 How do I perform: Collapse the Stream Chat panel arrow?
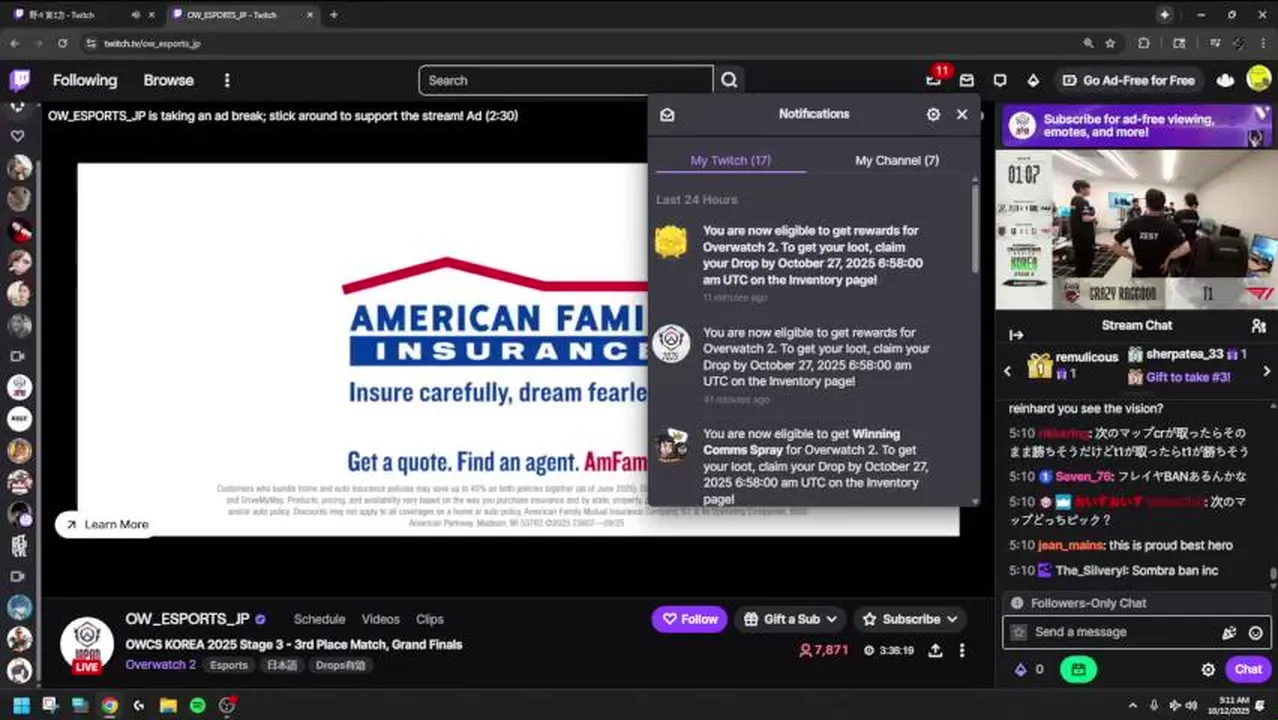pos(1016,335)
